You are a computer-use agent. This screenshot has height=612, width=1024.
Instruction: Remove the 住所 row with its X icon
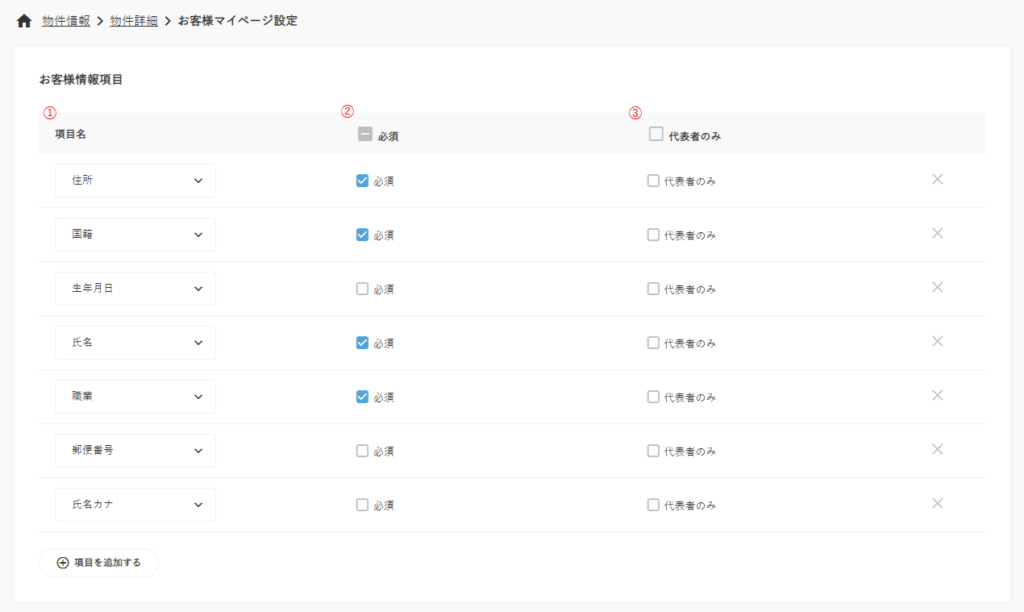pyautogui.click(x=937, y=180)
